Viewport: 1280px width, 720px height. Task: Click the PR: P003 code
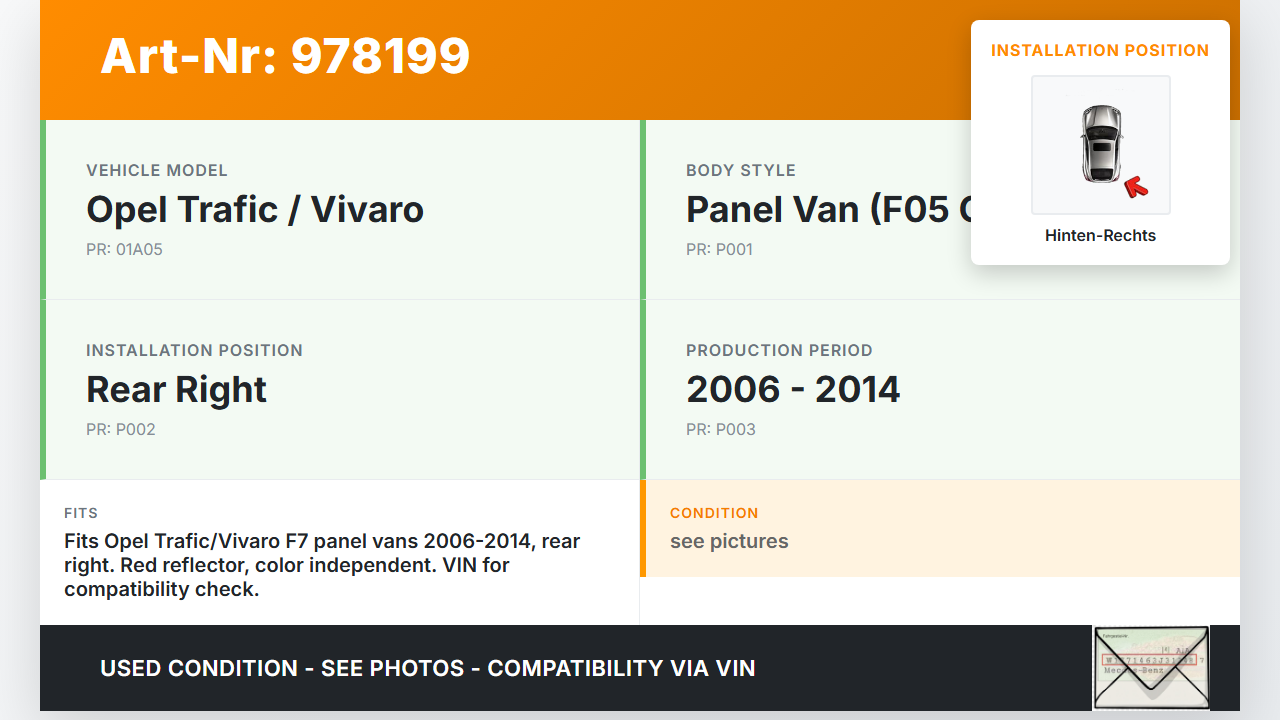[x=721, y=430]
